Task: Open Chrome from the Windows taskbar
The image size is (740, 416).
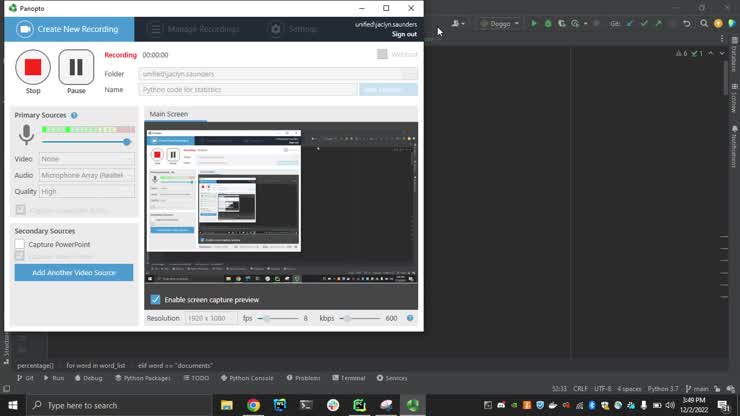Action: [x=253, y=406]
